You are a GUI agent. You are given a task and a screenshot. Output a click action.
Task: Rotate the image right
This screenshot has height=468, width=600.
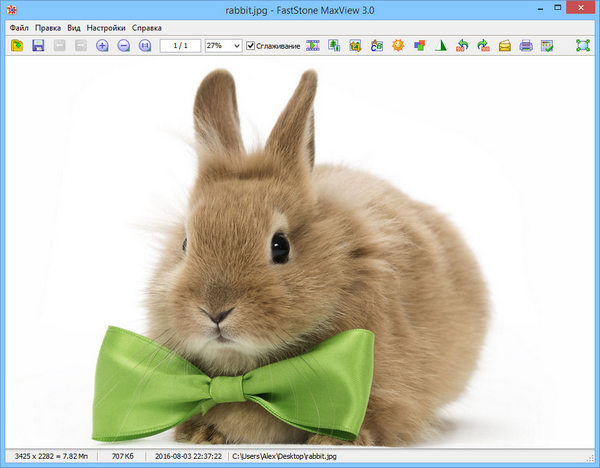(x=483, y=46)
